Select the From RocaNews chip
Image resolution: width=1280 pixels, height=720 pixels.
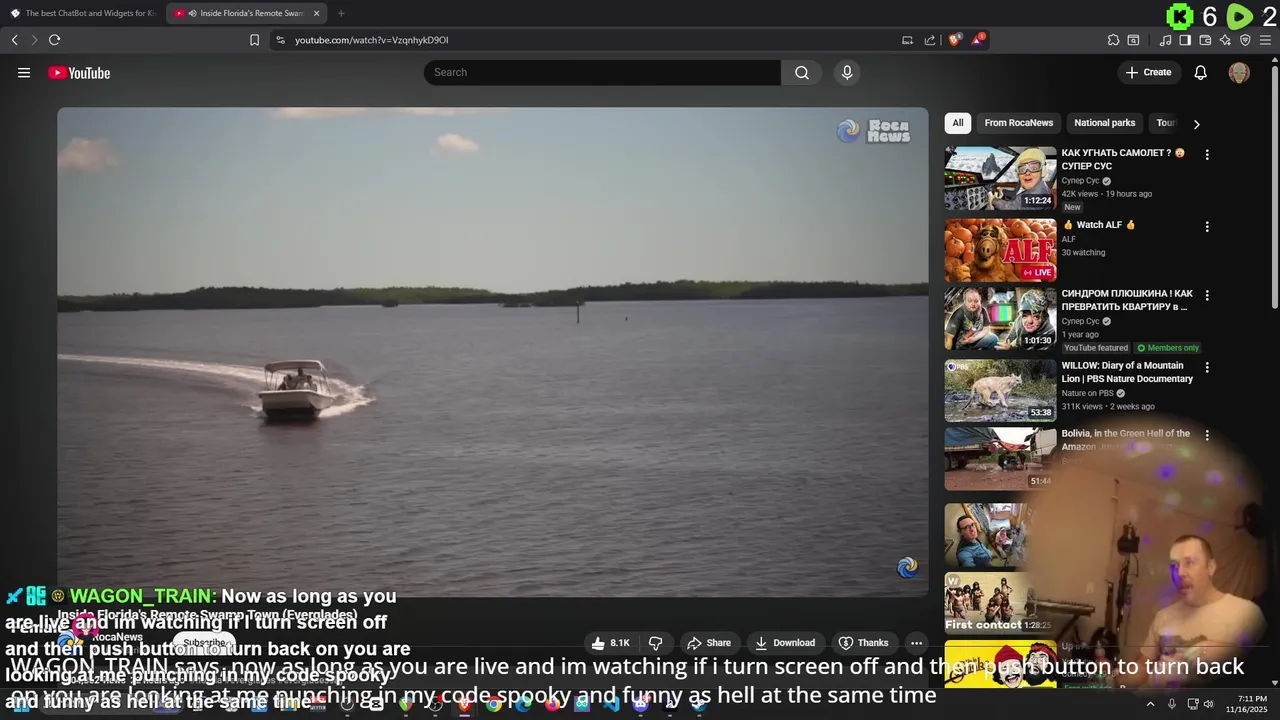(x=1018, y=123)
